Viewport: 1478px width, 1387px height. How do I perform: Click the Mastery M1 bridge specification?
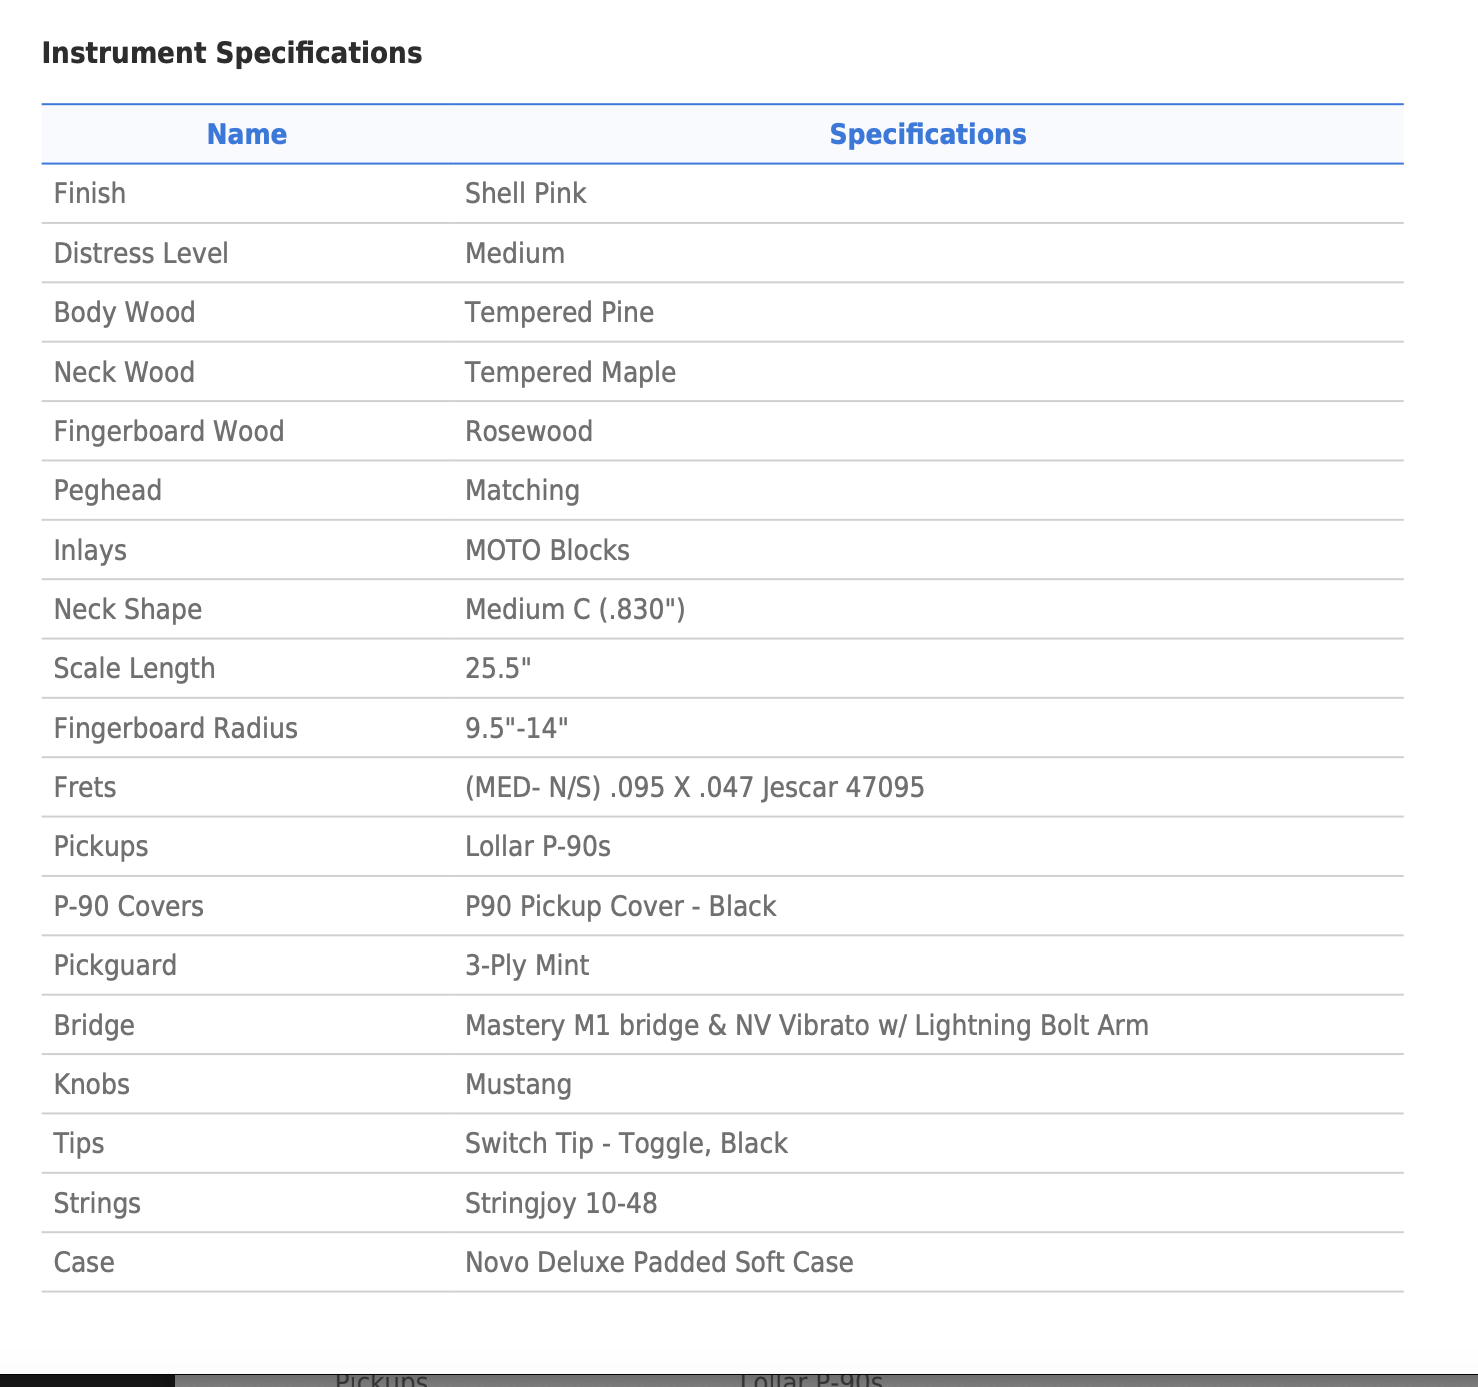(807, 1025)
